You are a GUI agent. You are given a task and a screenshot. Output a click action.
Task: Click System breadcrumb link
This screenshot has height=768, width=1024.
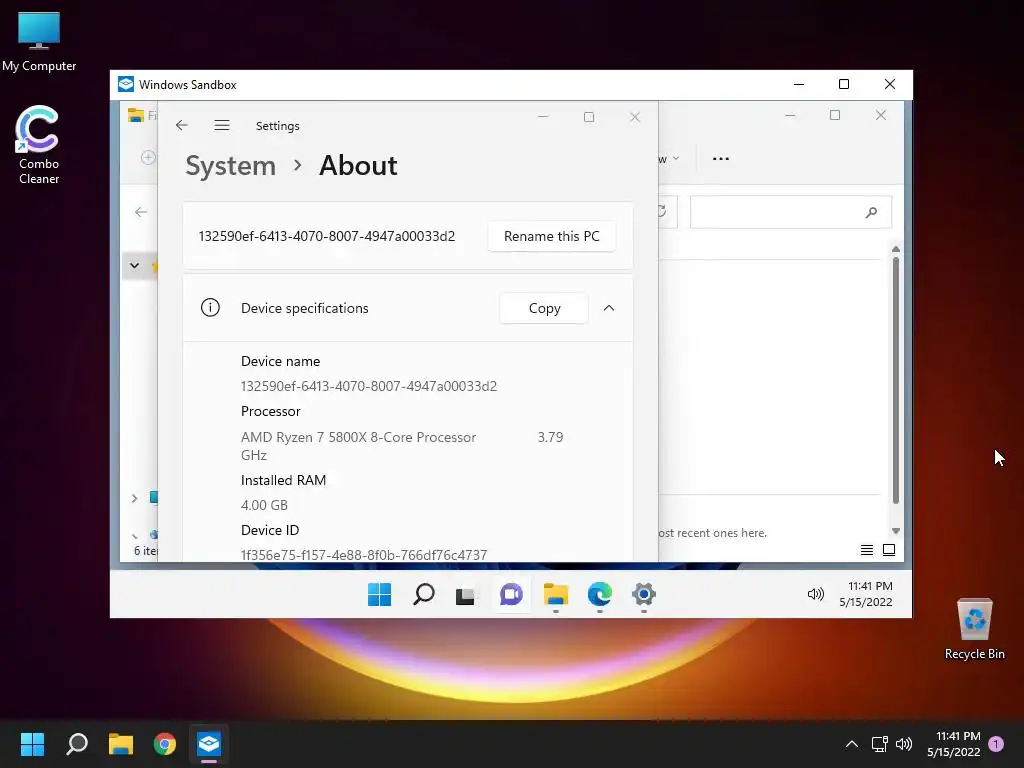pos(231,166)
